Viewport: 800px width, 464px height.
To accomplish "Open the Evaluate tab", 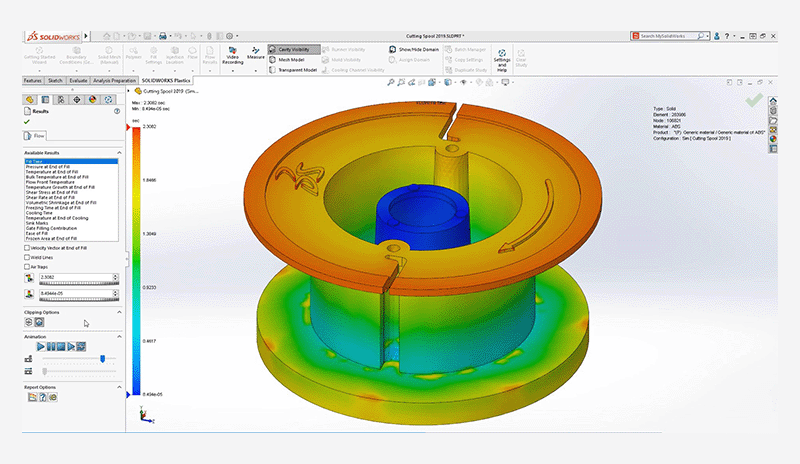I will click(79, 80).
